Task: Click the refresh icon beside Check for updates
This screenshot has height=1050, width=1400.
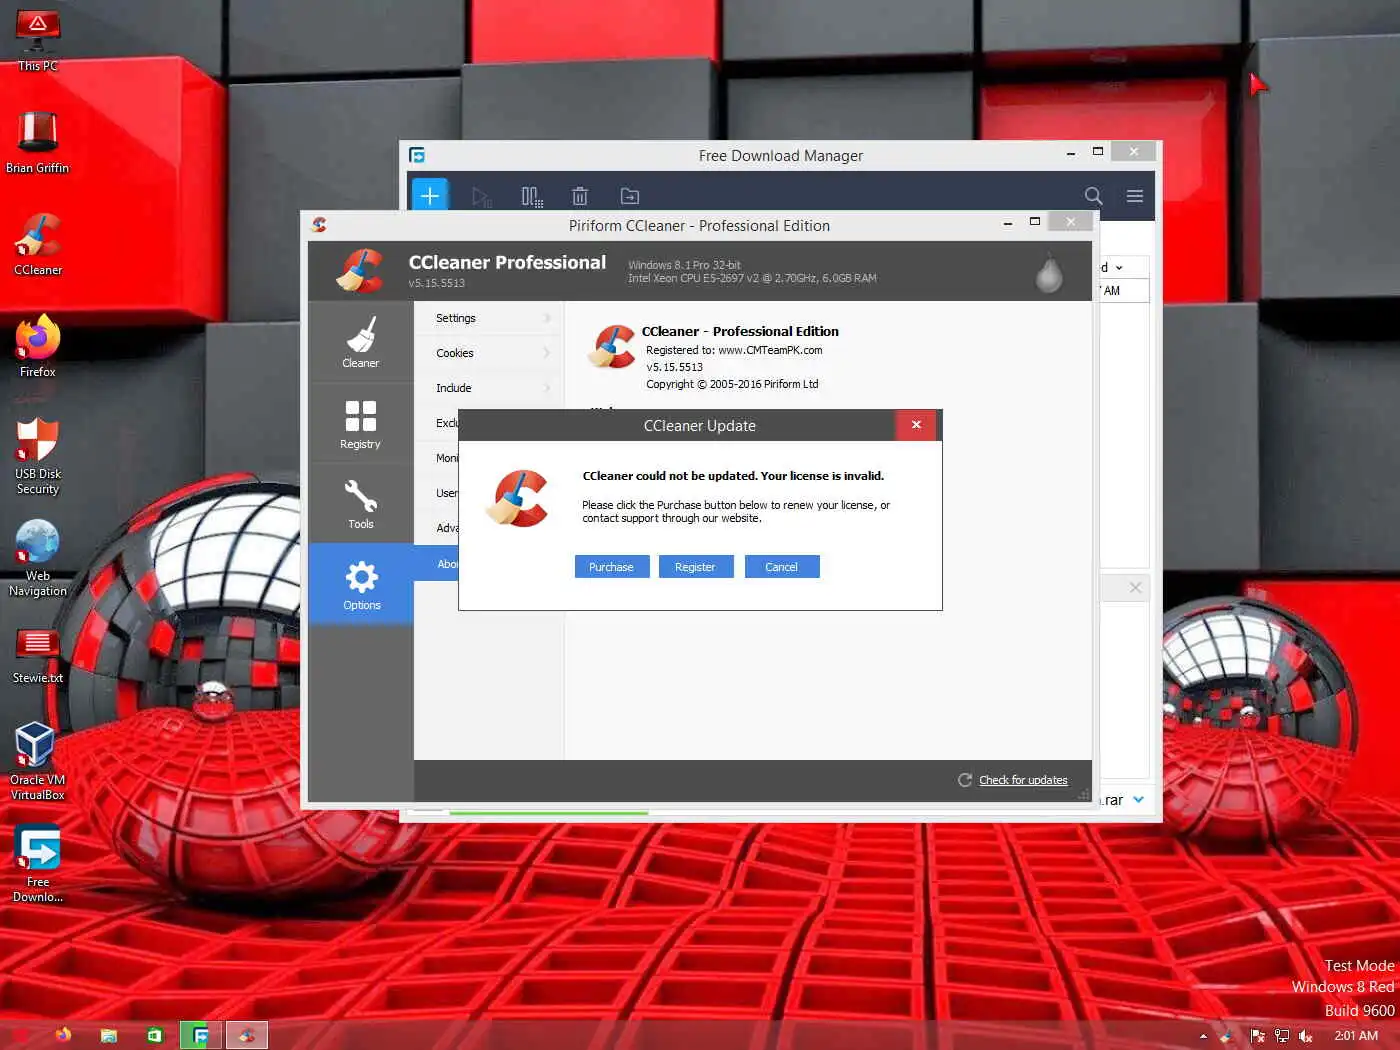Action: [x=965, y=780]
